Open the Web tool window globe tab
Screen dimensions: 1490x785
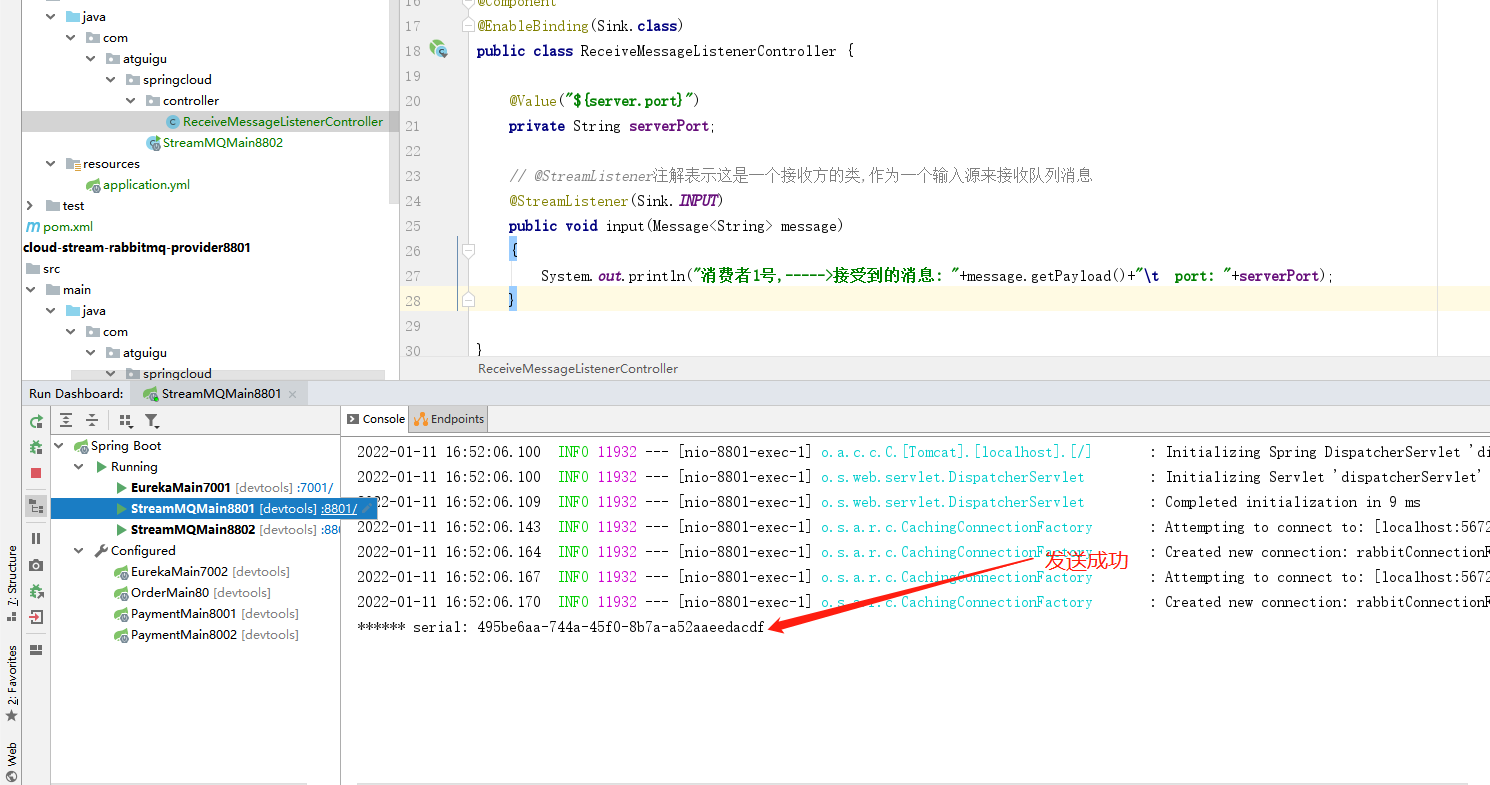12,762
